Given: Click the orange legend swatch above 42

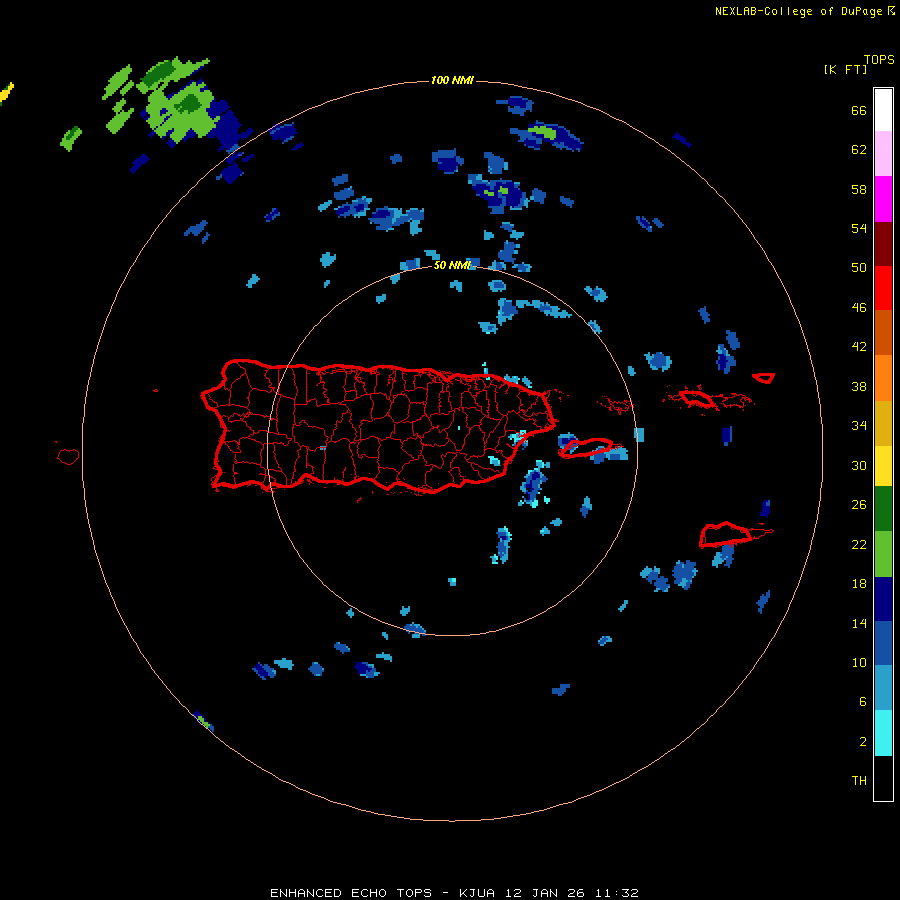Looking at the screenshot, I should pyautogui.click(x=883, y=377).
